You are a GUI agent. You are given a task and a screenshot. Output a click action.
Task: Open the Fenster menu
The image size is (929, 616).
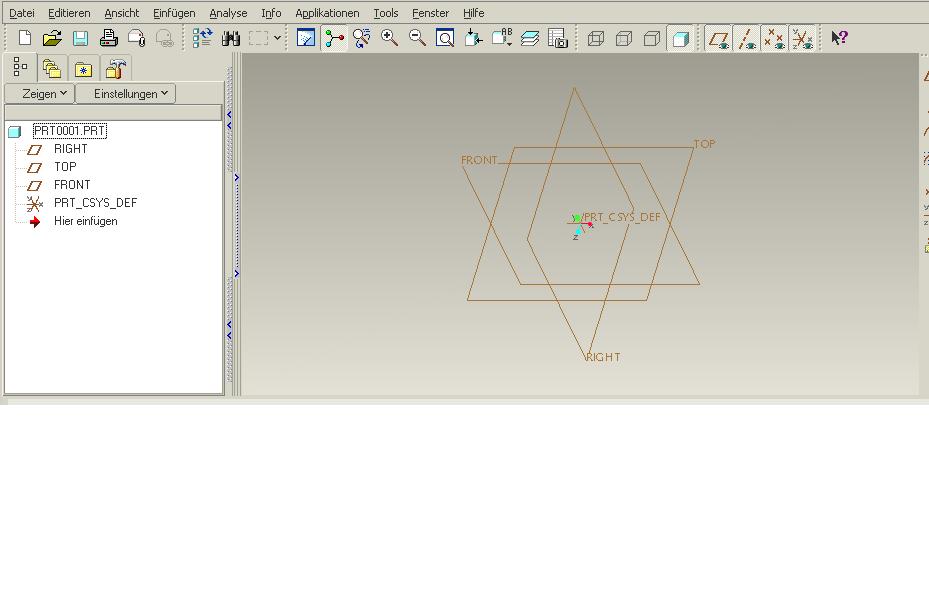pos(431,13)
